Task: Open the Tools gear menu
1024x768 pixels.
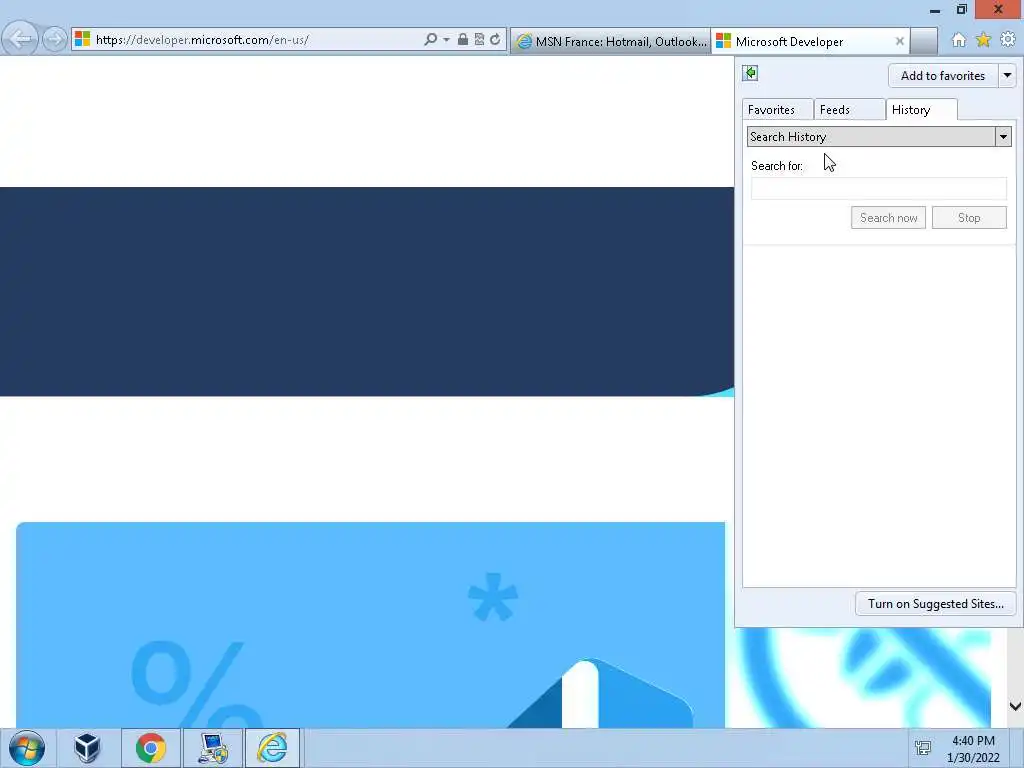Action: coord(1008,40)
